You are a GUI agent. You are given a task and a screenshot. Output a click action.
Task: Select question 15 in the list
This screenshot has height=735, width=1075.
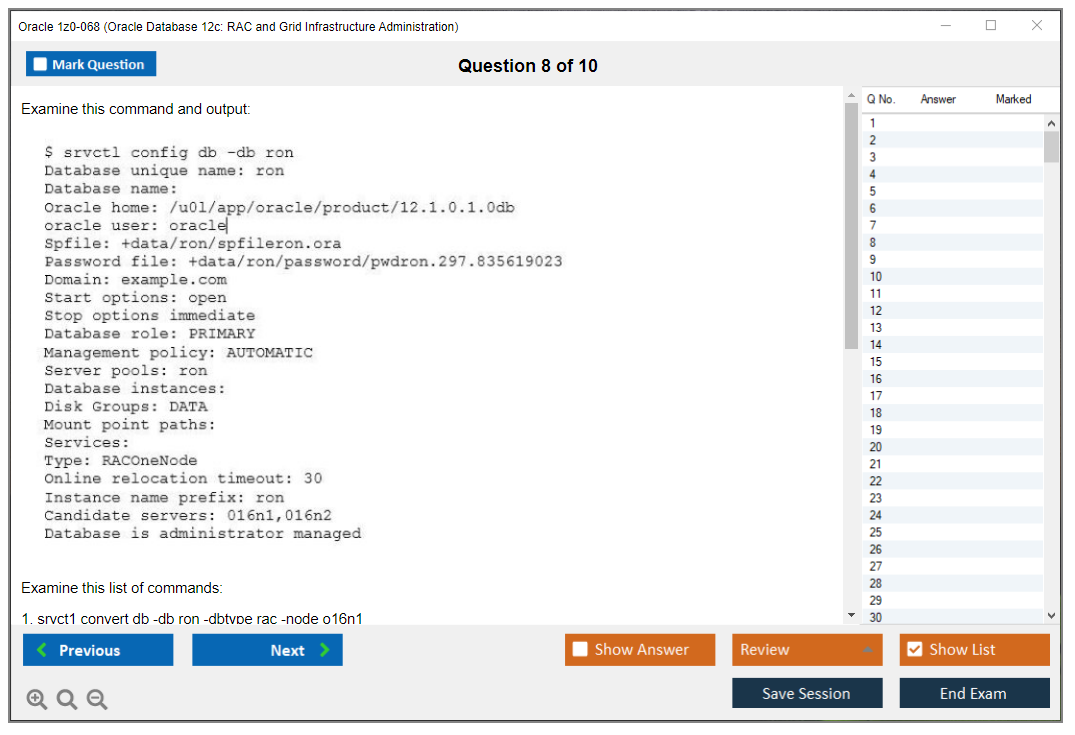pyautogui.click(x=875, y=361)
